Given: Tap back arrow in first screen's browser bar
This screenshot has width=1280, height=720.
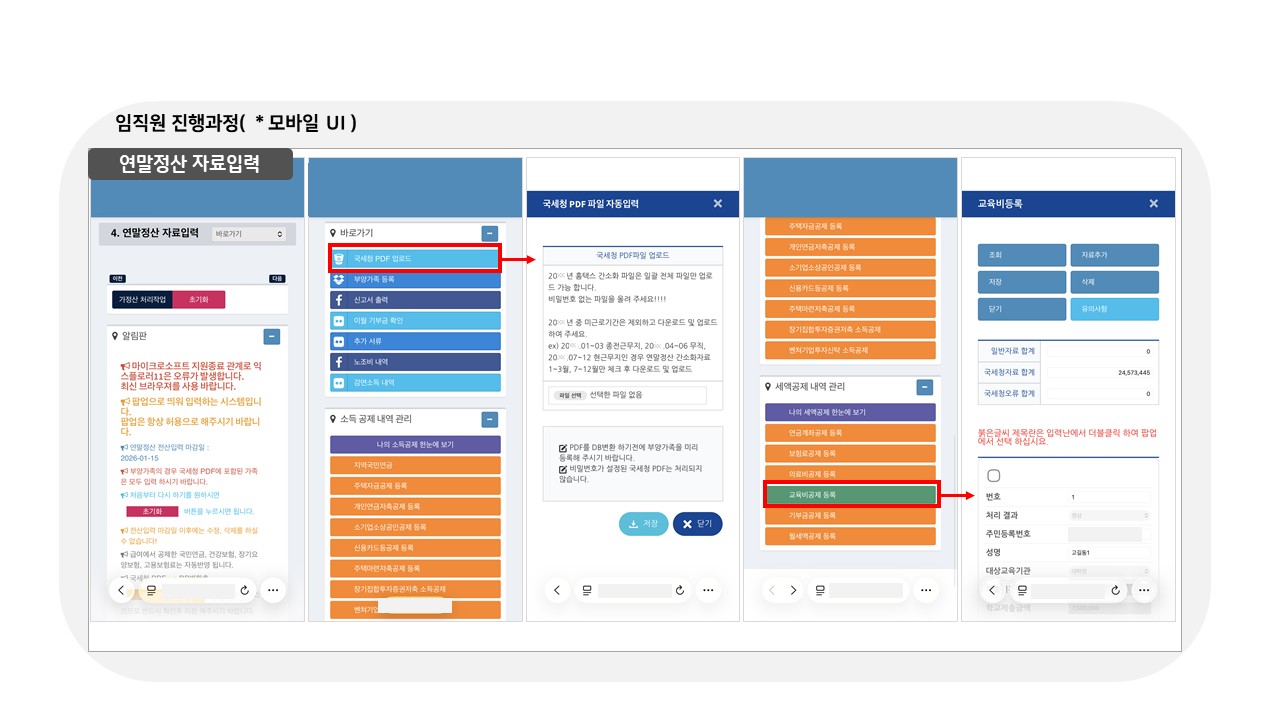Looking at the screenshot, I should 122,590.
